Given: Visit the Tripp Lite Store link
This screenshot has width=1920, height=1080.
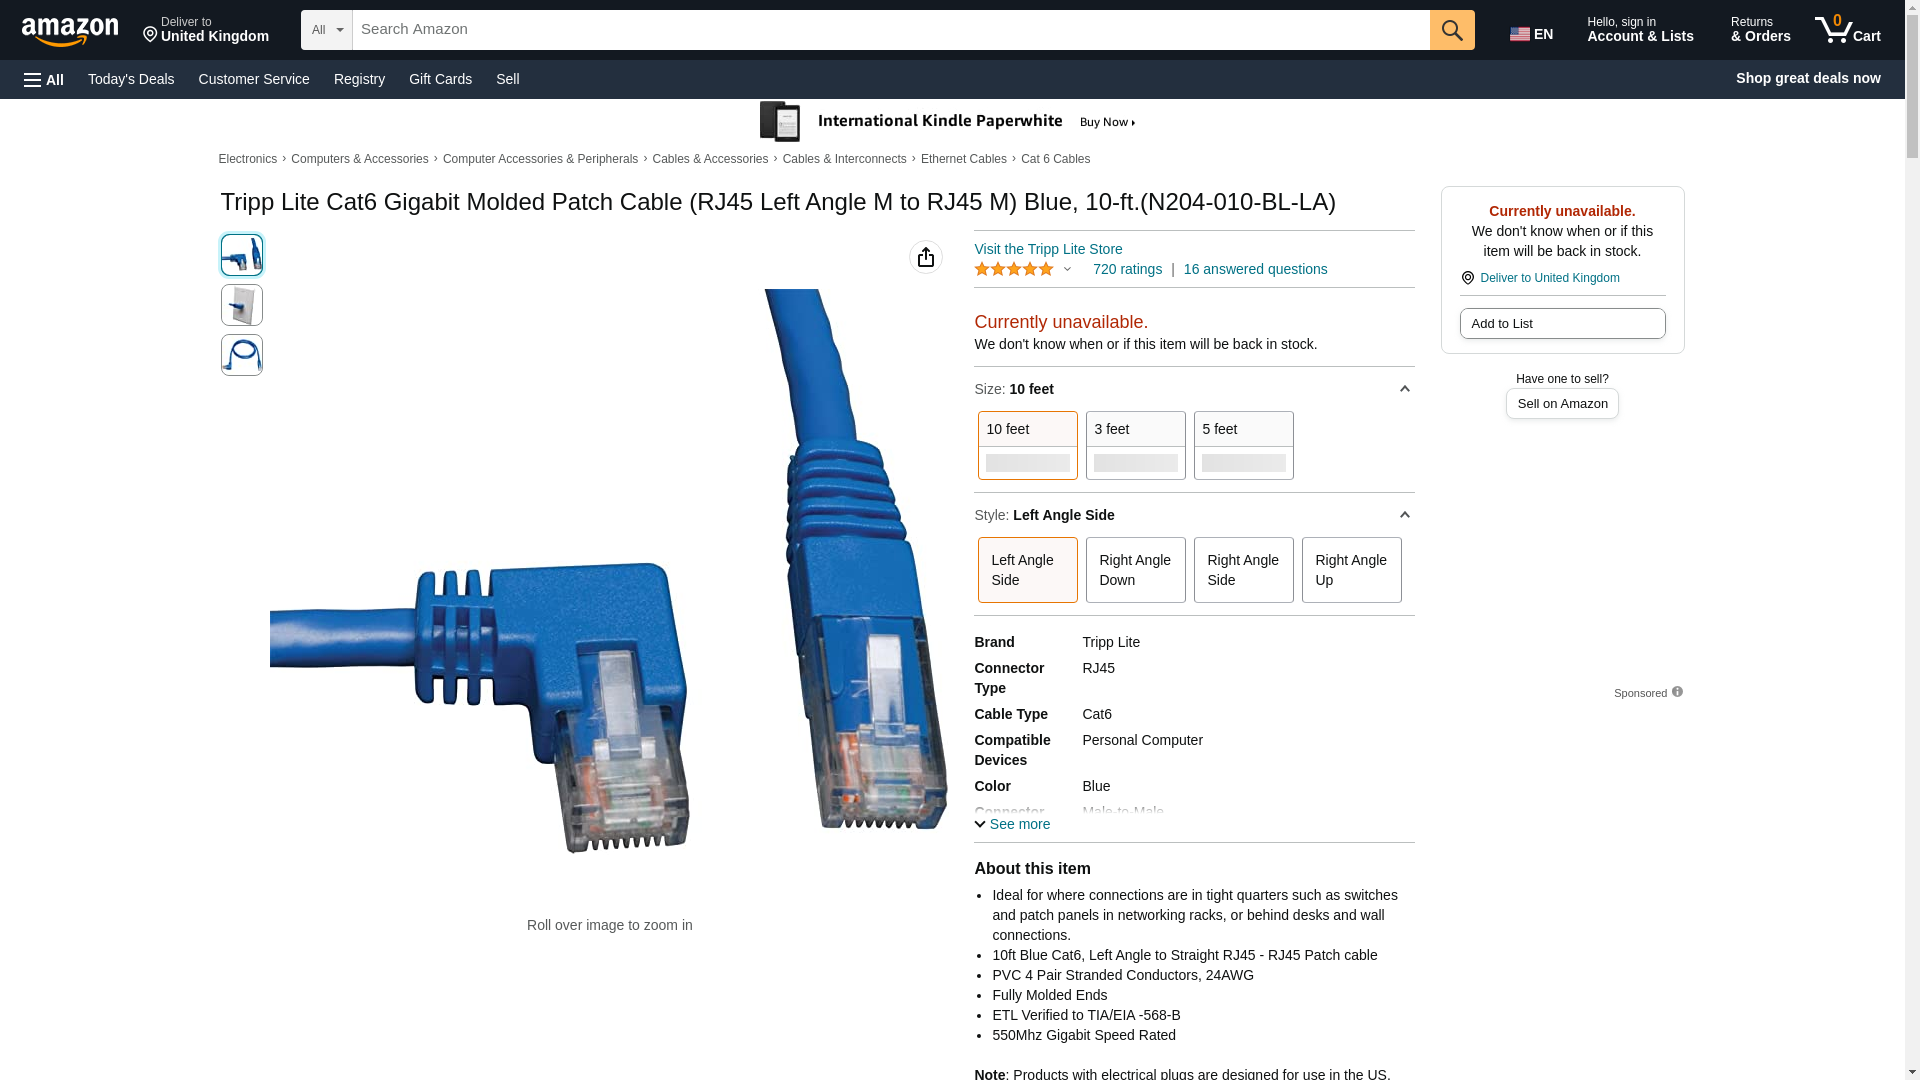Looking at the screenshot, I should (x=1048, y=249).
